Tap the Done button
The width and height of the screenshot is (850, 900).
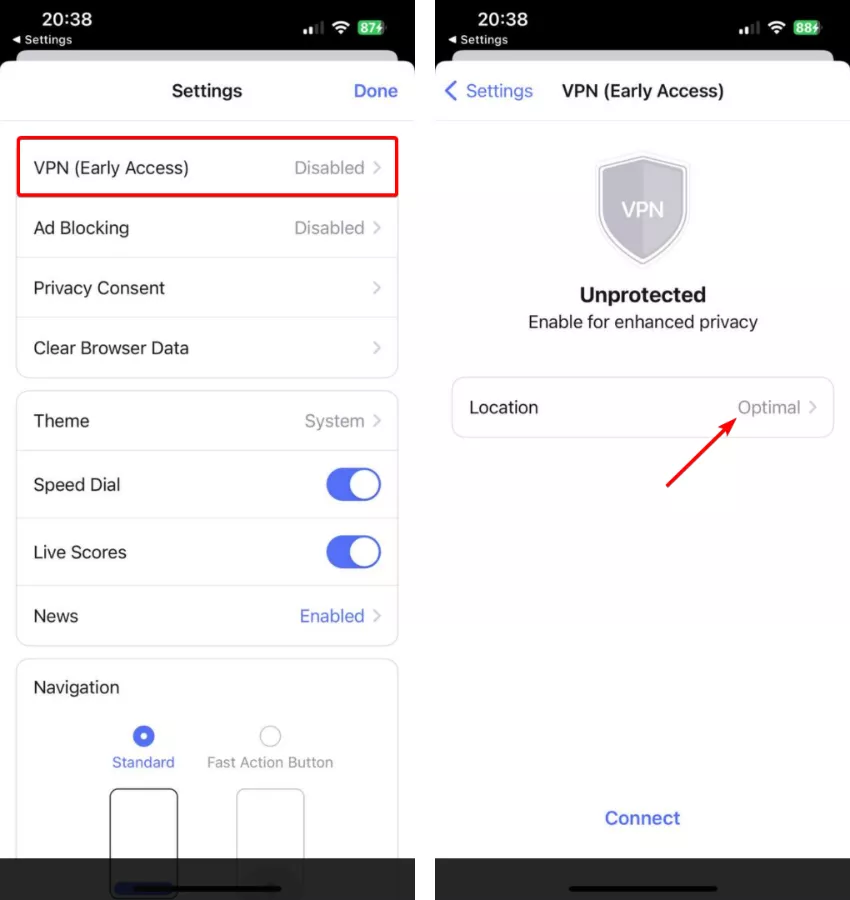pos(375,91)
